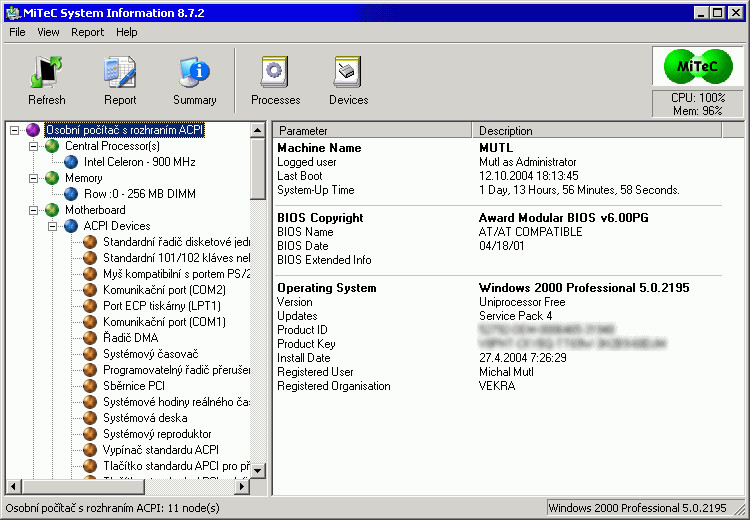Click the CPU and Mem usage indicator

pos(698,104)
